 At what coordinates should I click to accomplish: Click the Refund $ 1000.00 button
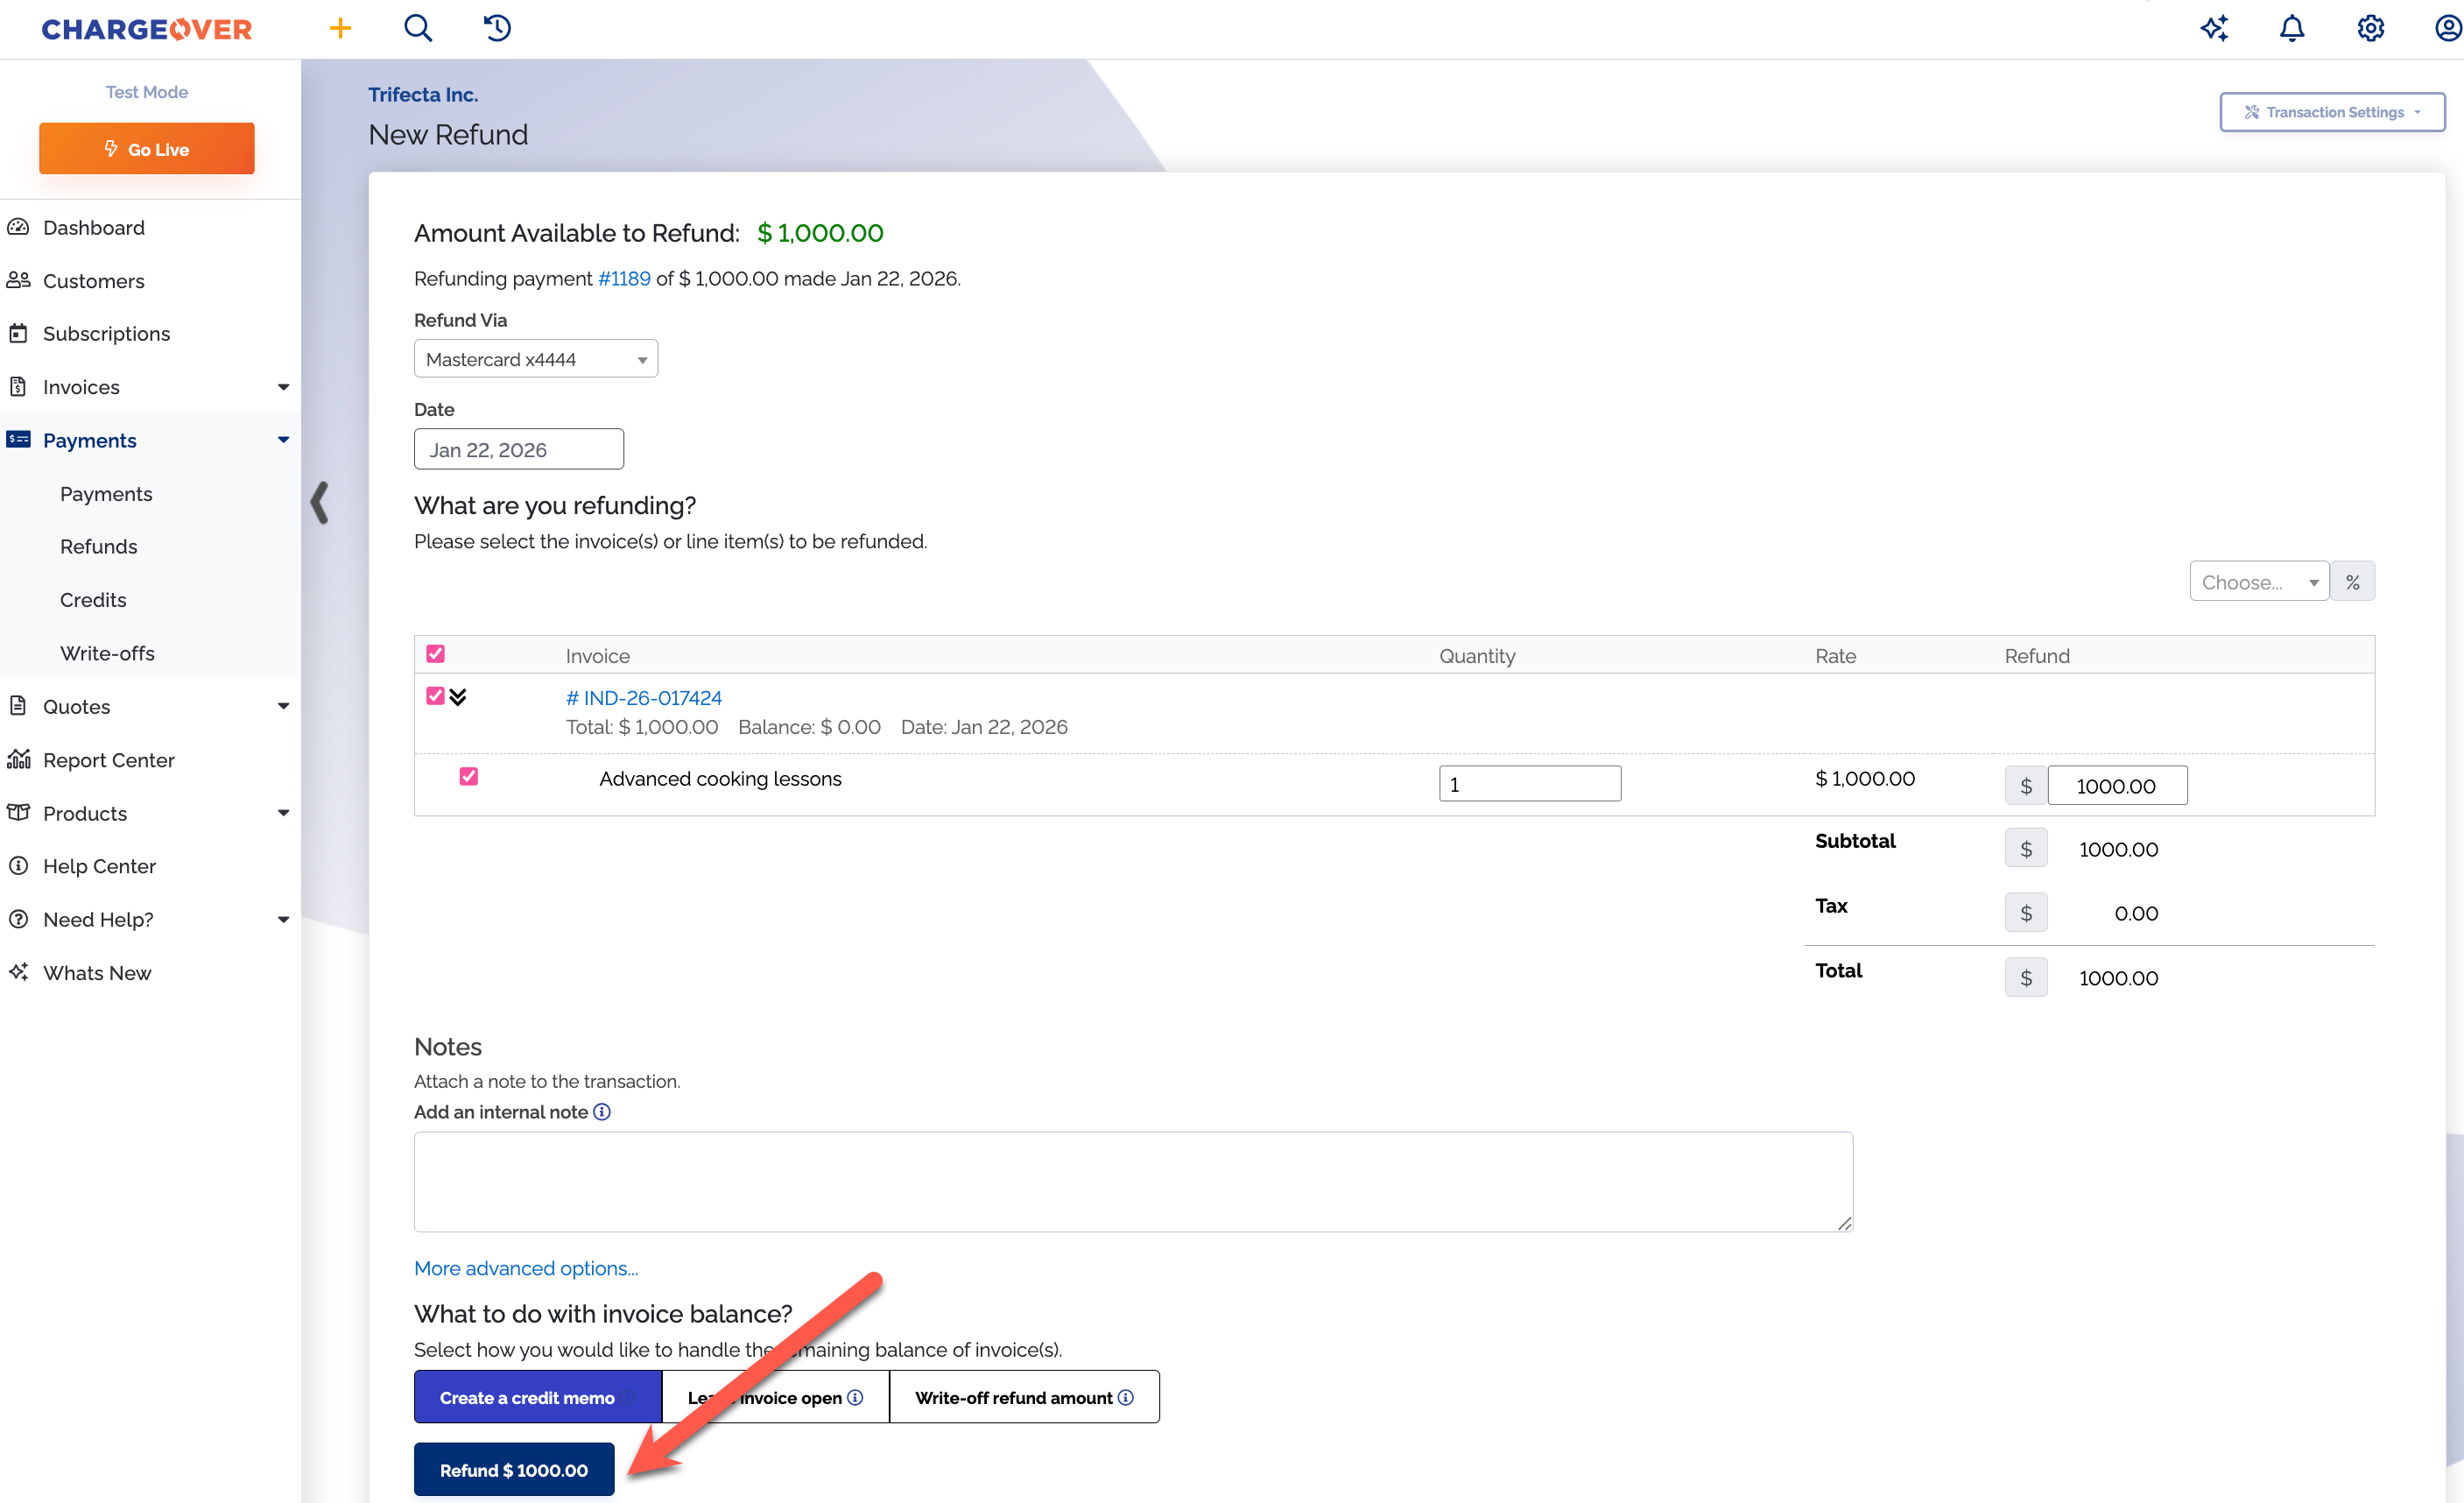513,1469
